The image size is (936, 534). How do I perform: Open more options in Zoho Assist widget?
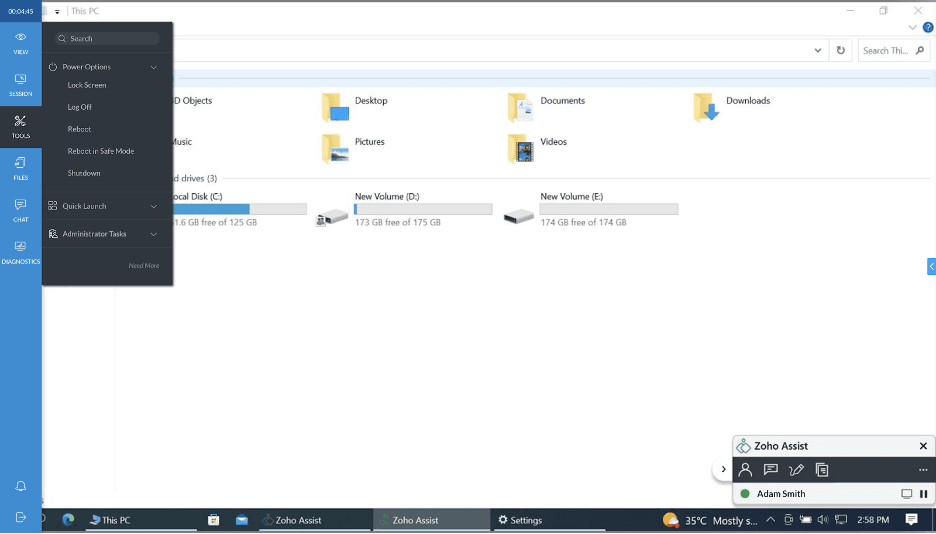(x=923, y=470)
